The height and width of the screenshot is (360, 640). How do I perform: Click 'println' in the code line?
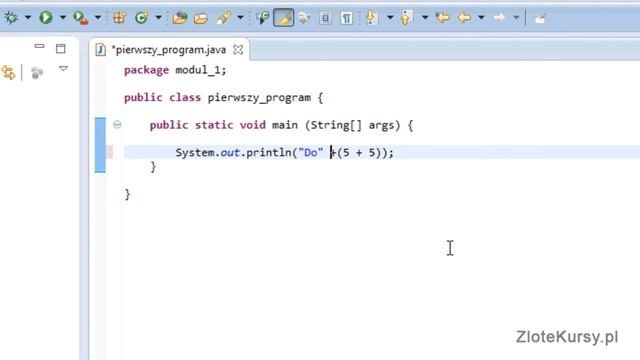pyautogui.click(x=269, y=153)
